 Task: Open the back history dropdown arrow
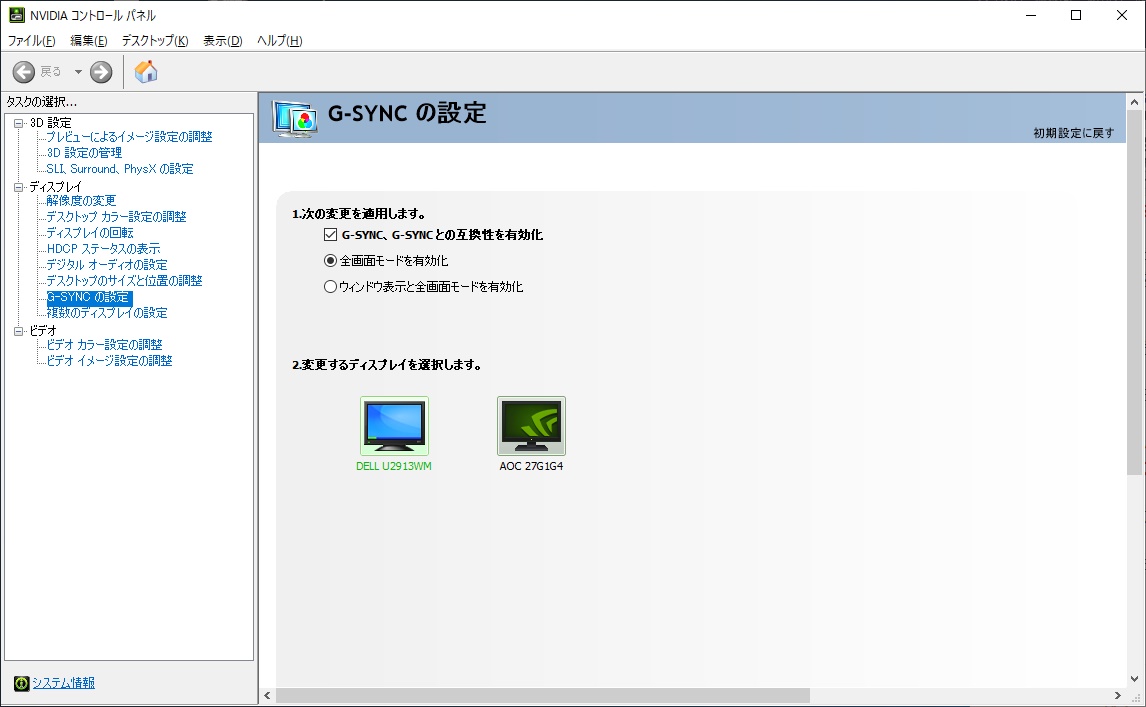coord(78,72)
